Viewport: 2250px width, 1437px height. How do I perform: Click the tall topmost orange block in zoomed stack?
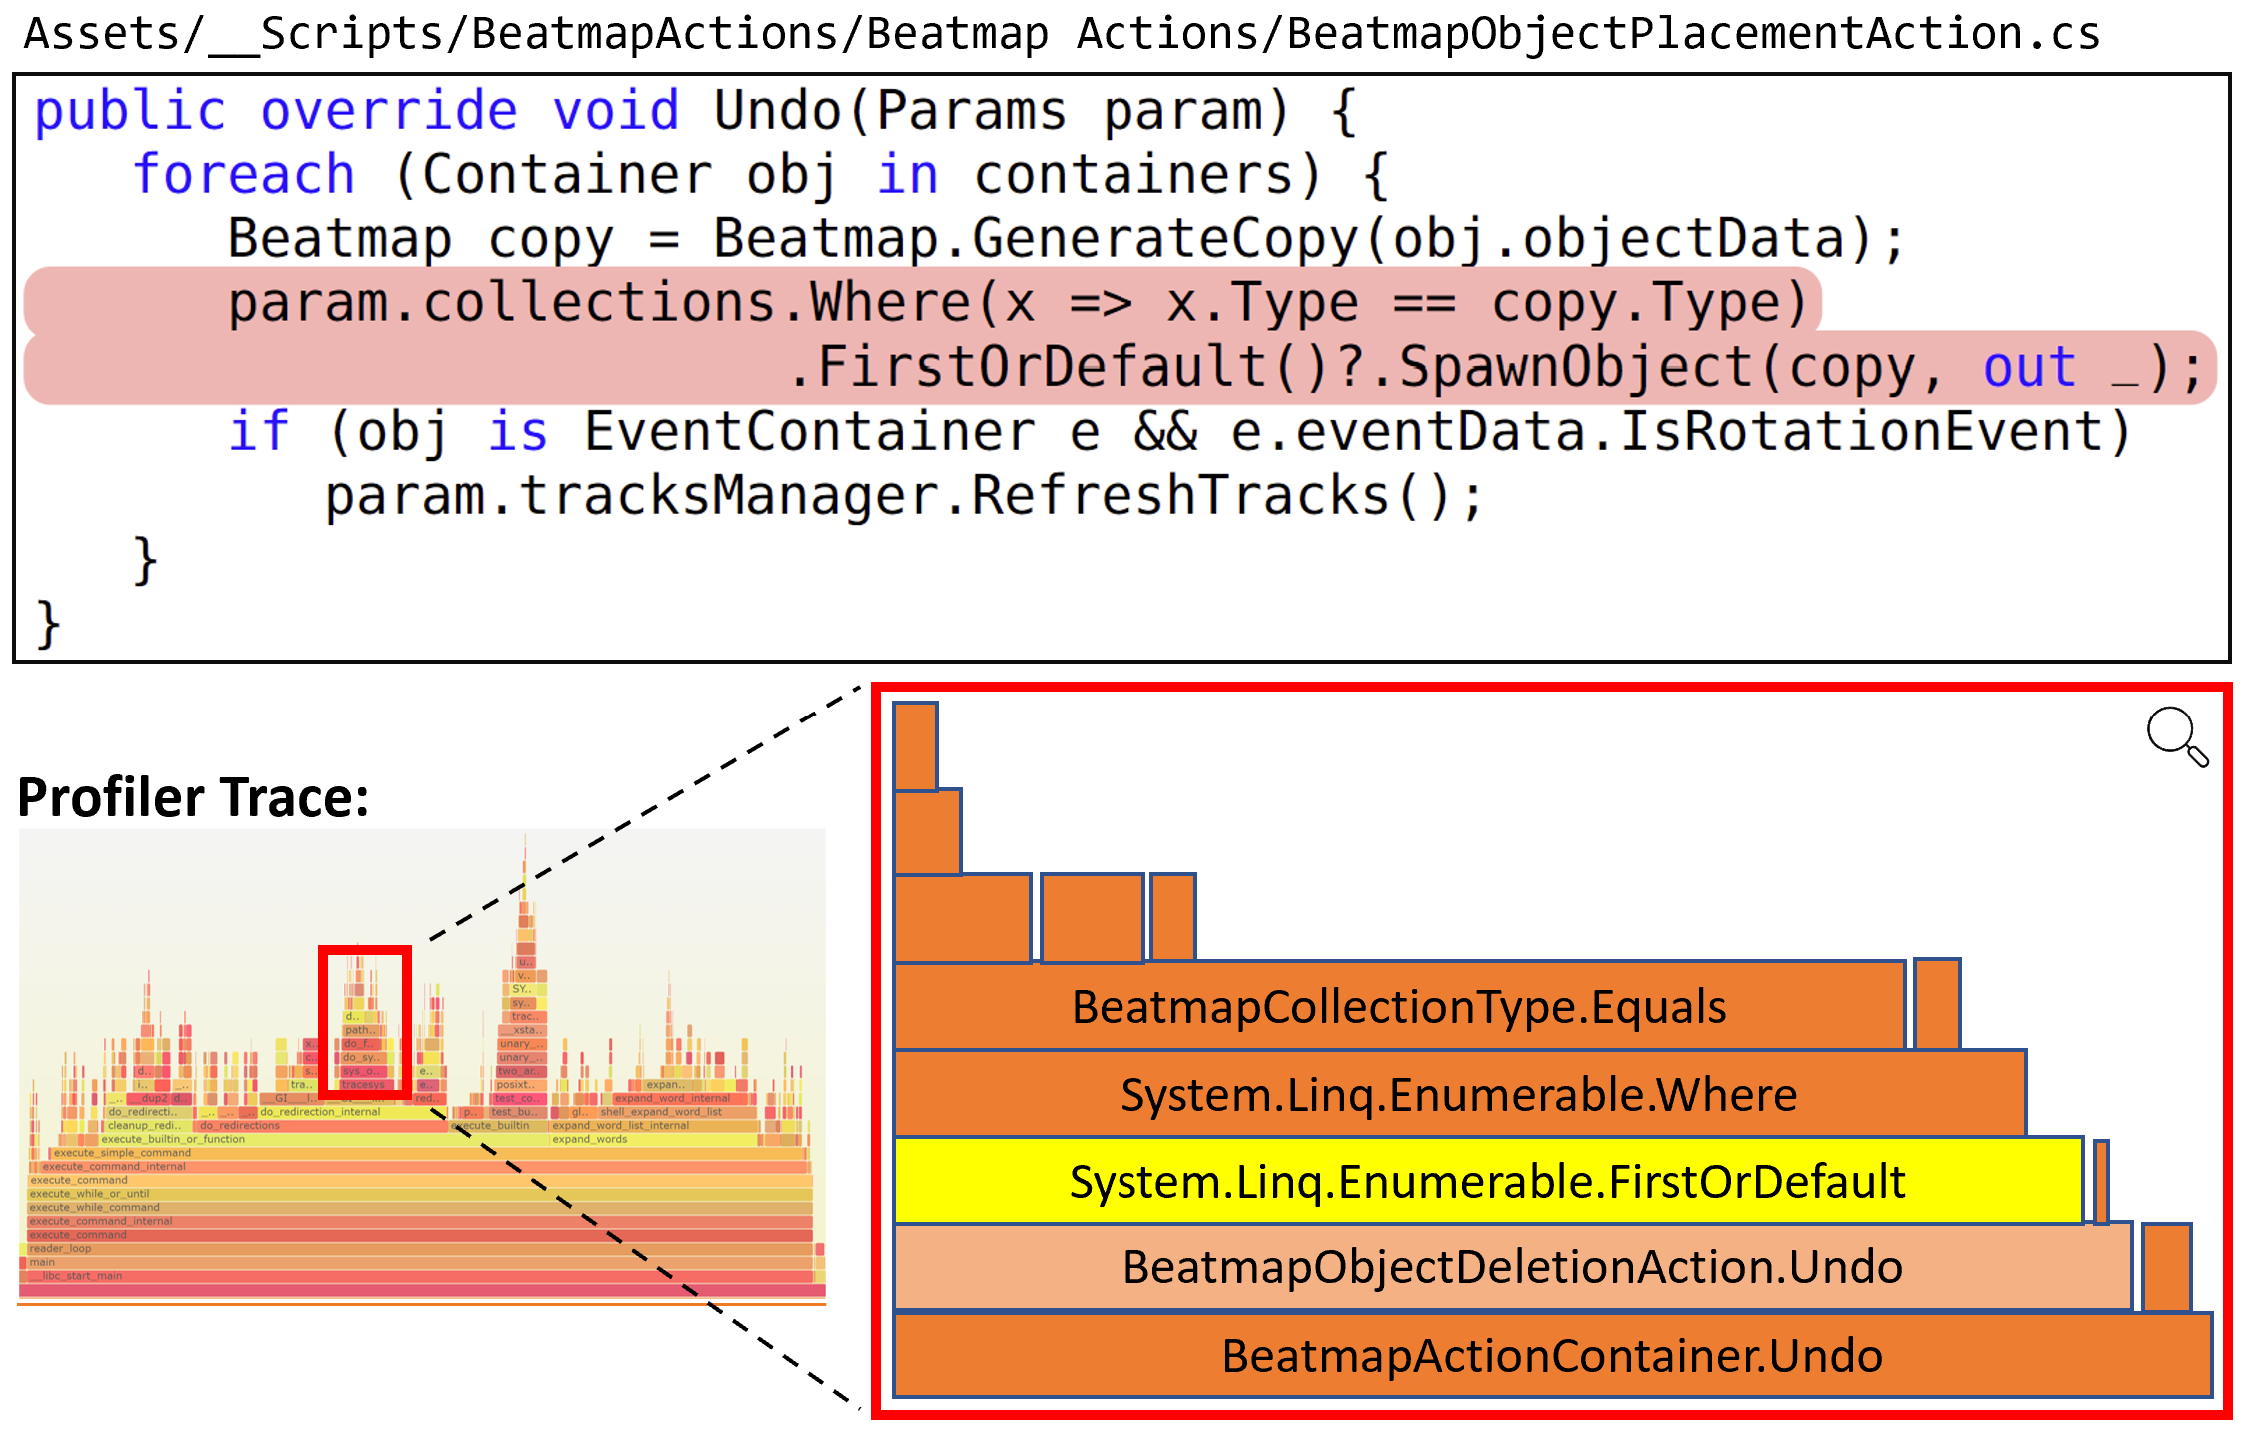(915, 746)
